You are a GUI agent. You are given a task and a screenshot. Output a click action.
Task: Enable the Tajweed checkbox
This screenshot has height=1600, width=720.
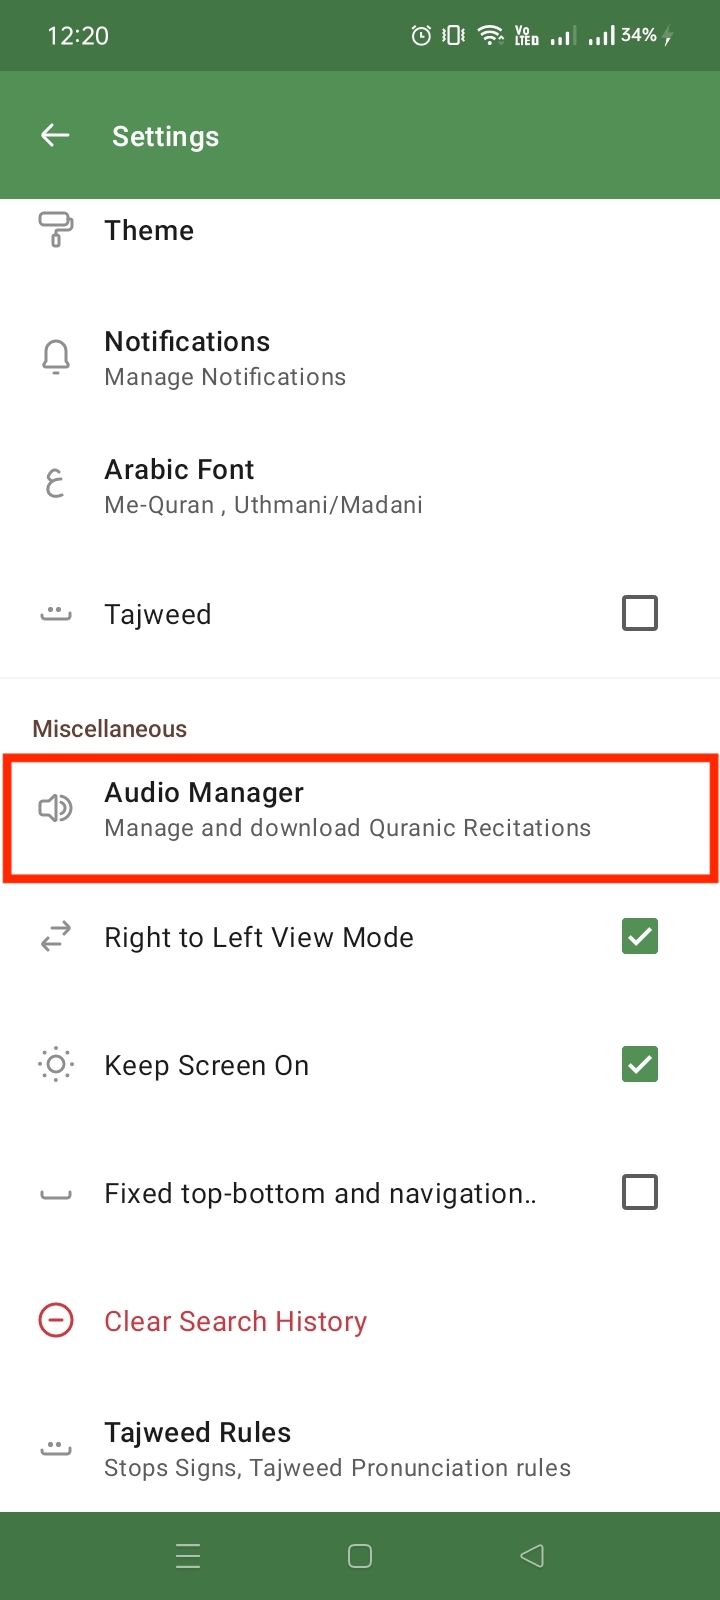[640, 613]
